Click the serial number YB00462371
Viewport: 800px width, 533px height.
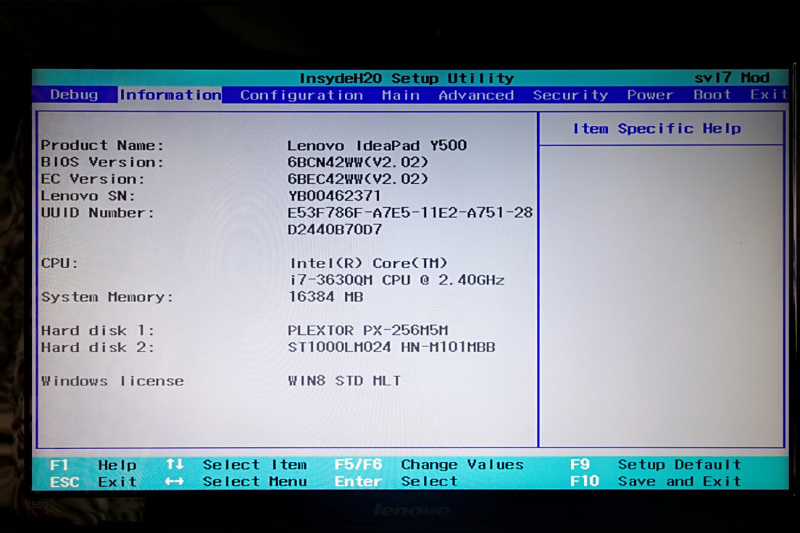point(334,196)
